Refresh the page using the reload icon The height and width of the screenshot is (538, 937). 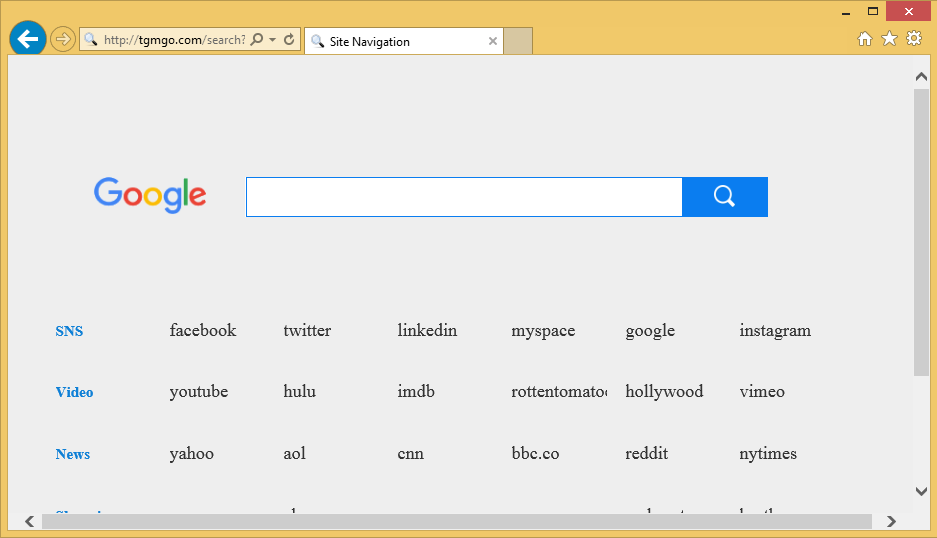click(x=289, y=40)
